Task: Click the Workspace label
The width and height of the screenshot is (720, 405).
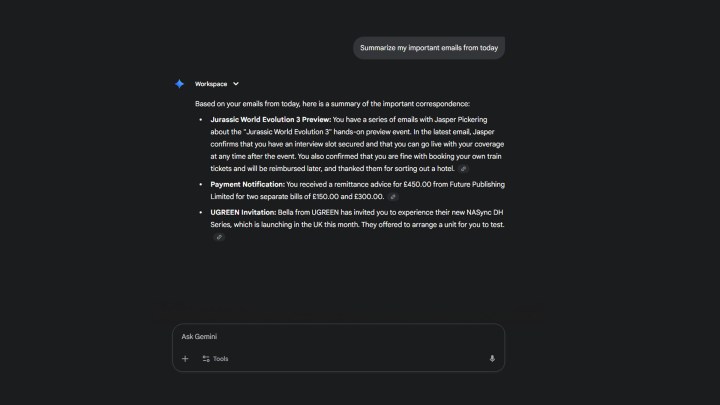Action: [x=211, y=84]
